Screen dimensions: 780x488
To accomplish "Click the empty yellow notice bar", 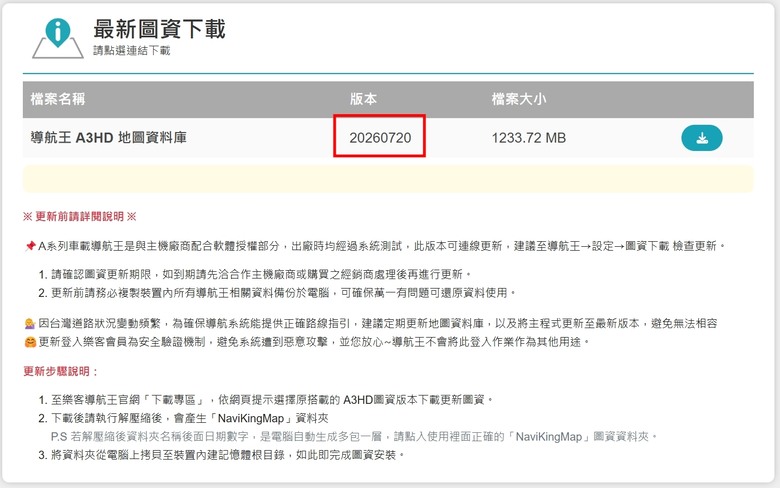I will pyautogui.click(x=388, y=179).
